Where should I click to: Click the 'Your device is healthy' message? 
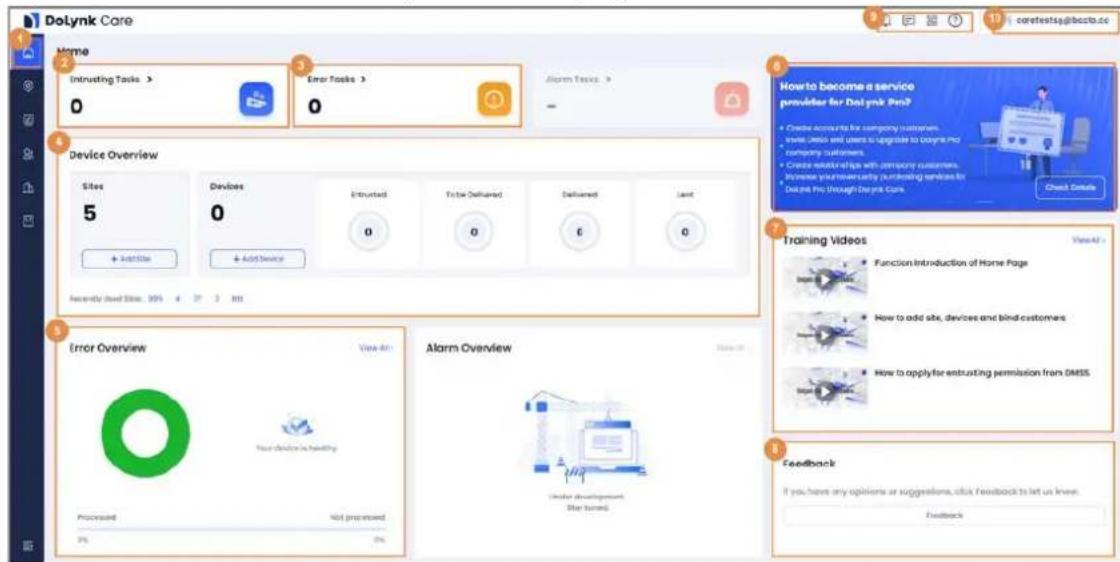click(296, 448)
